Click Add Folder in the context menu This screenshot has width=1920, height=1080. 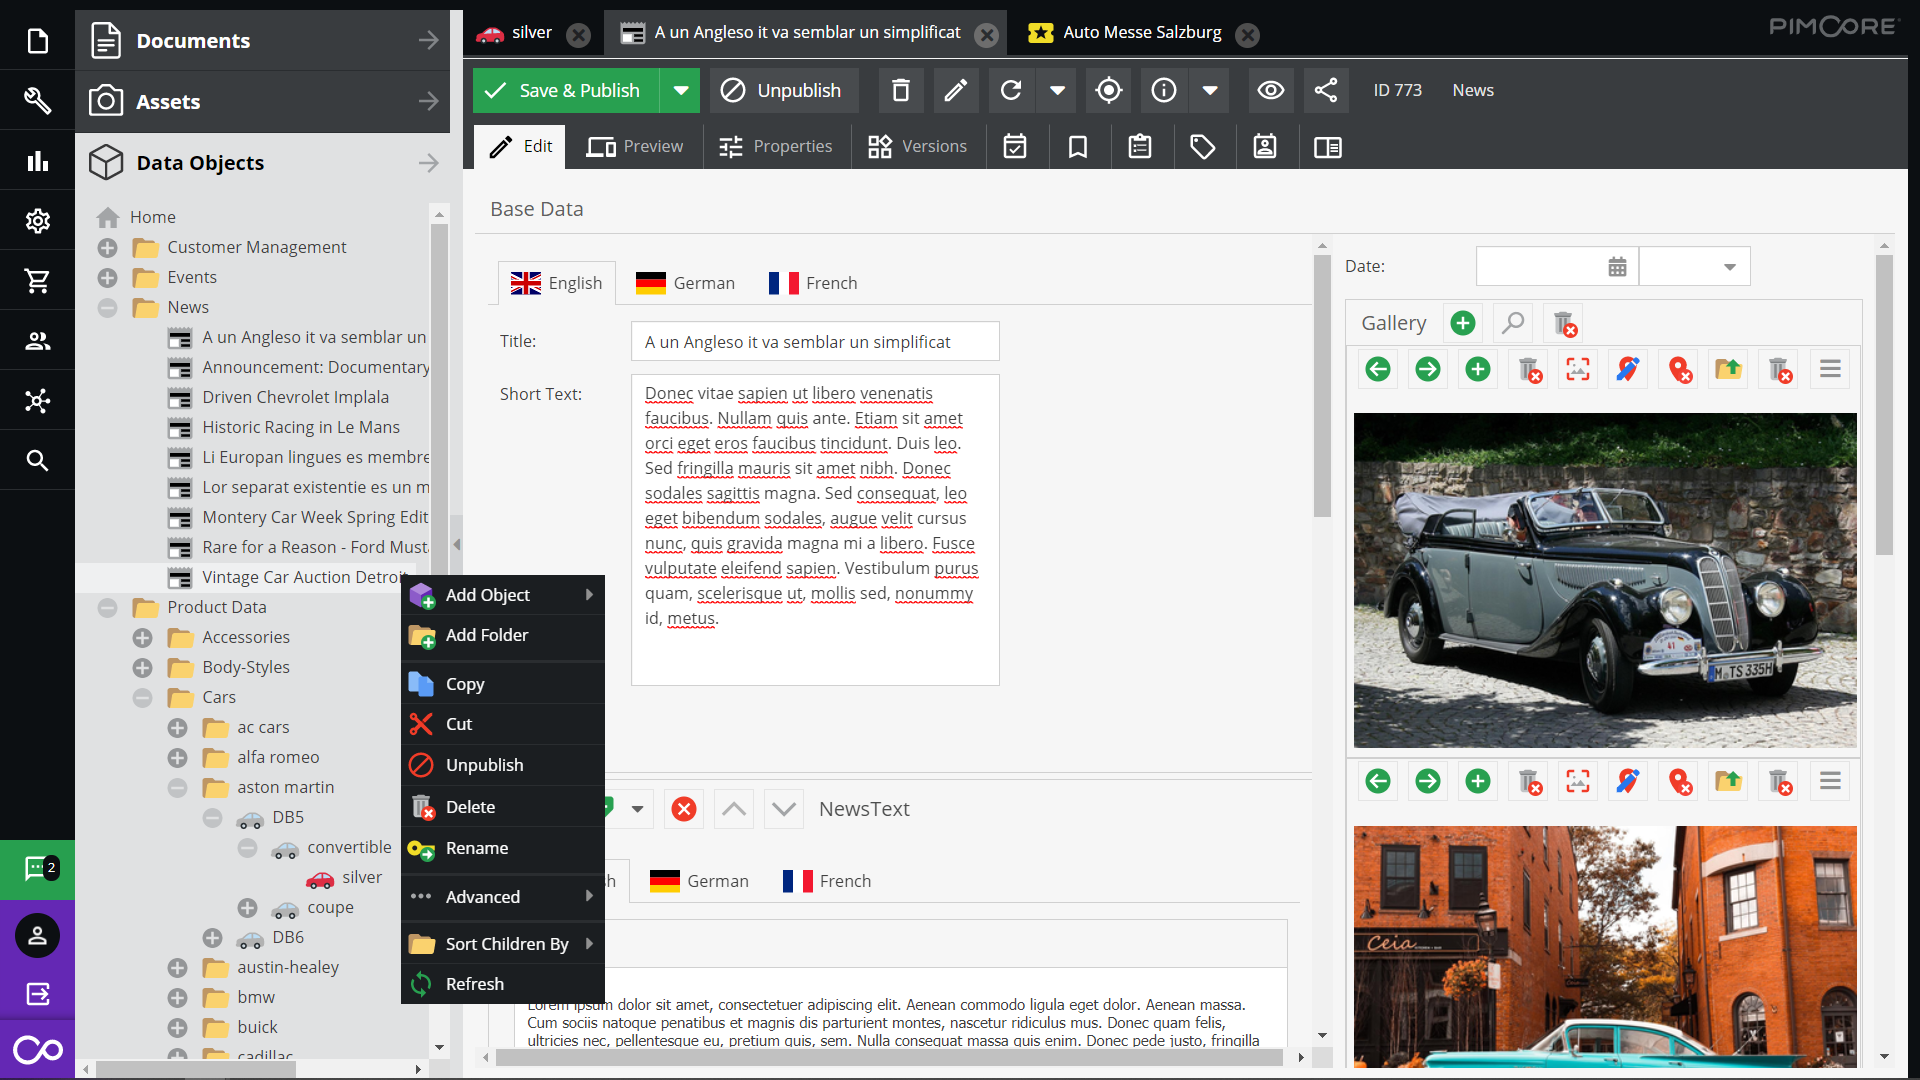click(x=487, y=635)
